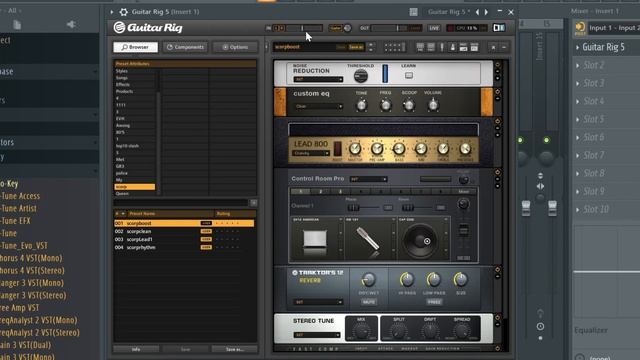Click the Rating column header
640x360 pixels.
[236, 213]
